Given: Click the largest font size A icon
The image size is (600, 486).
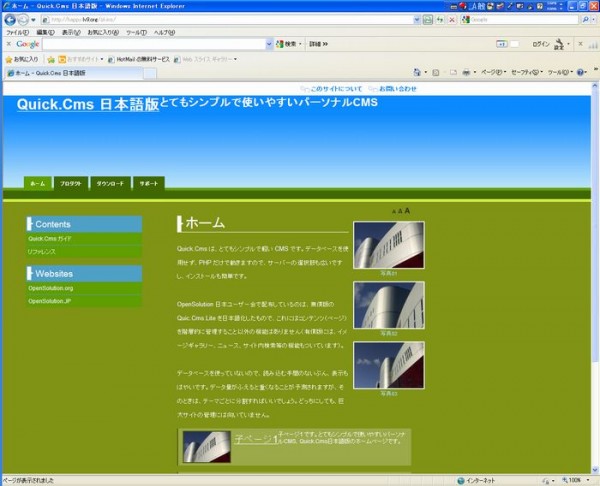Looking at the screenshot, I should pyautogui.click(x=408, y=211).
